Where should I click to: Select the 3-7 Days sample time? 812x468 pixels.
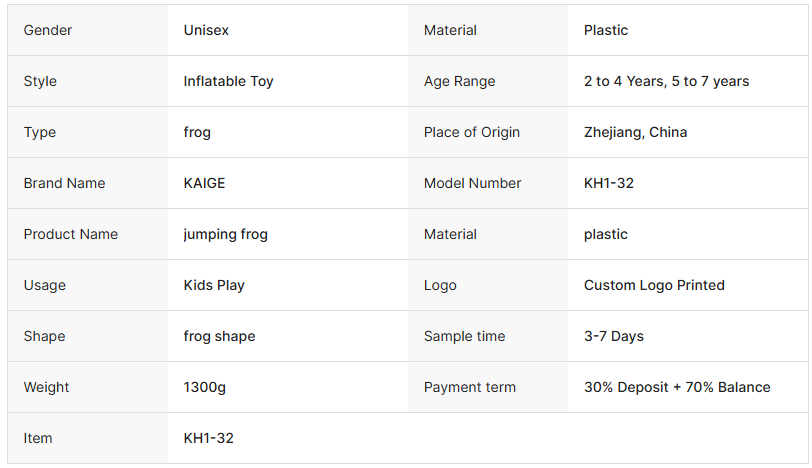point(613,336)
